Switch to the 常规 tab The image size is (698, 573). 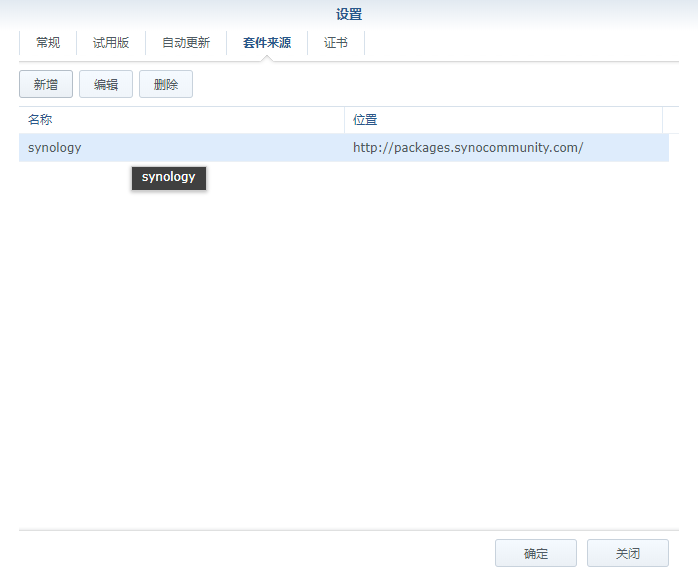(x=48, y=43)
